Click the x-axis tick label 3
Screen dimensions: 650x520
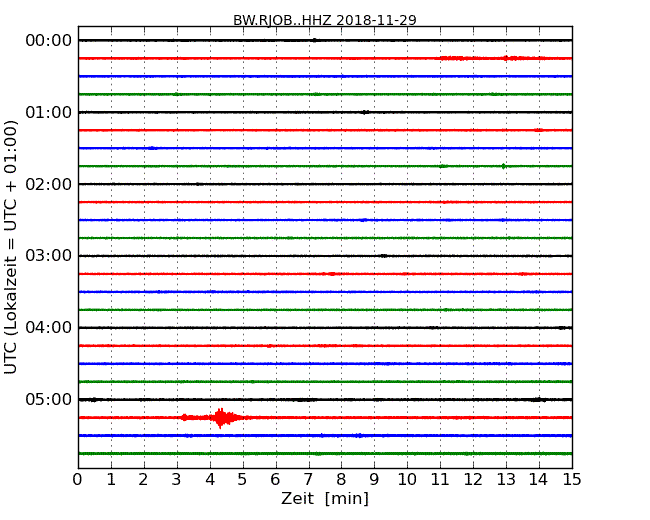[177, 479]
